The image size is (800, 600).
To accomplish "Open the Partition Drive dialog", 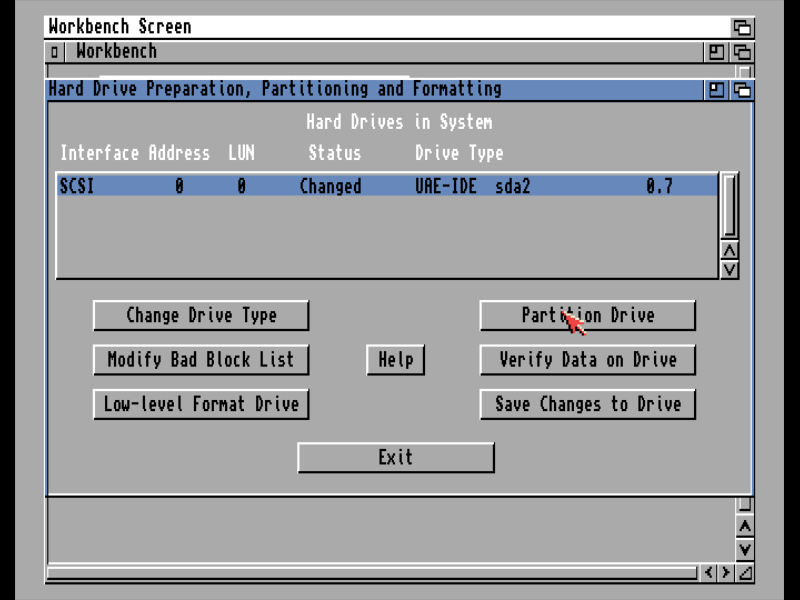I will pos(587,315).
